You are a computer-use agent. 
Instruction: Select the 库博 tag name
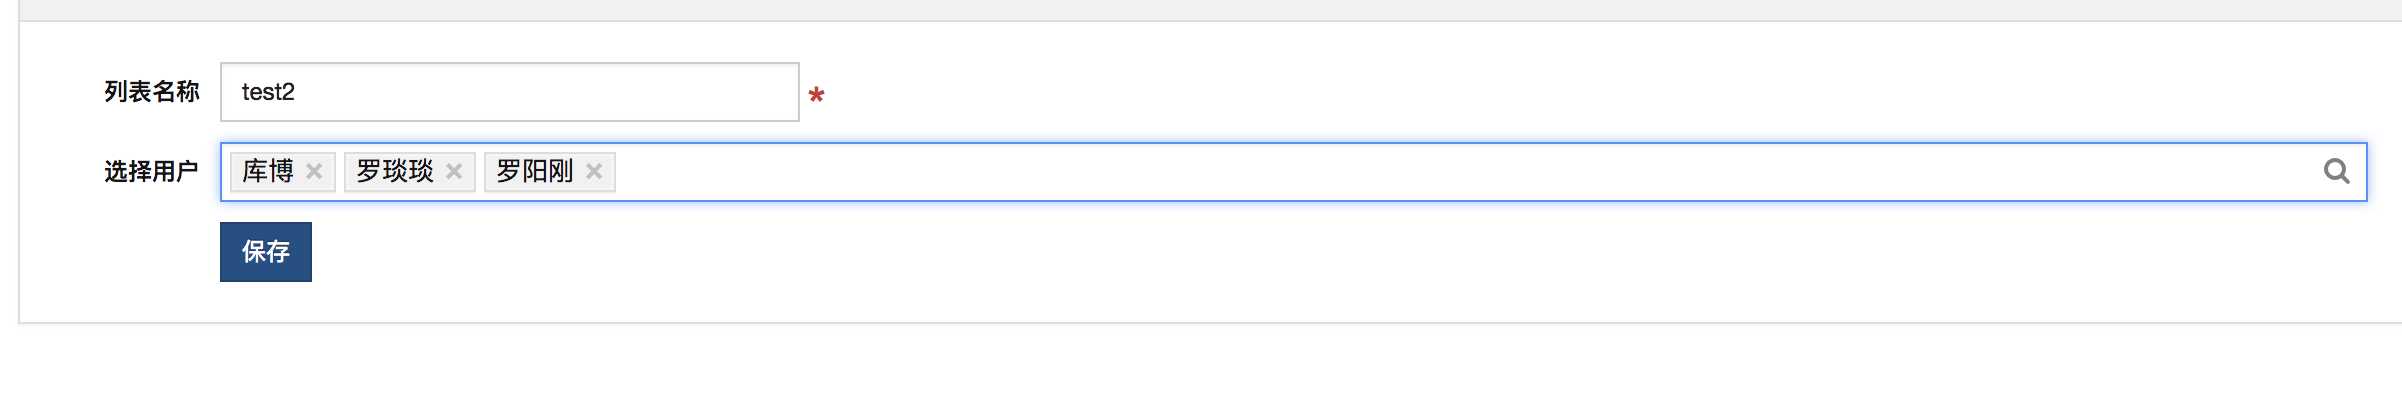268,171
